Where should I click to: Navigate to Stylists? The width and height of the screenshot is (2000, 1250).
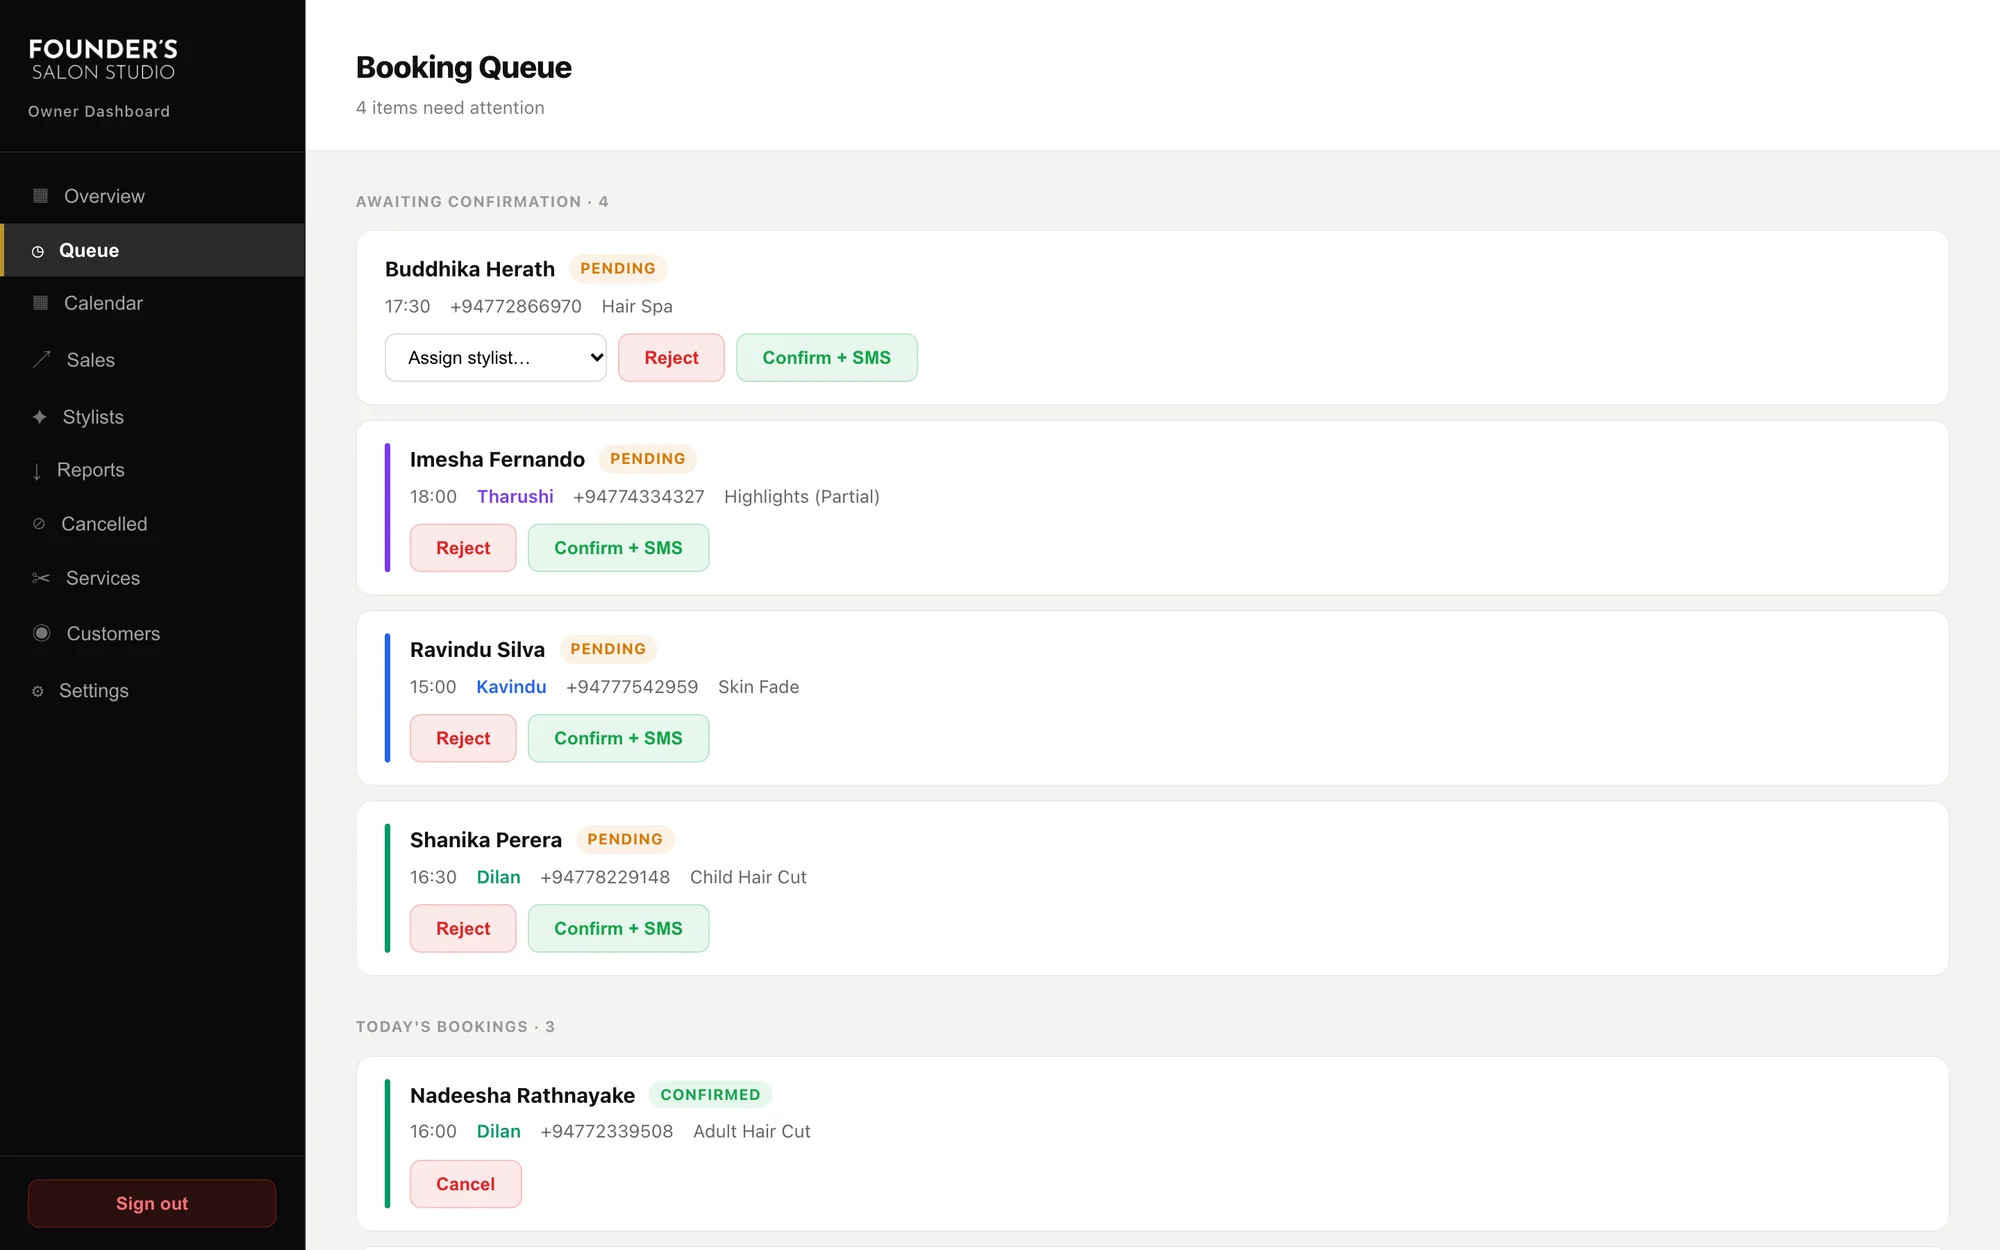152,417
